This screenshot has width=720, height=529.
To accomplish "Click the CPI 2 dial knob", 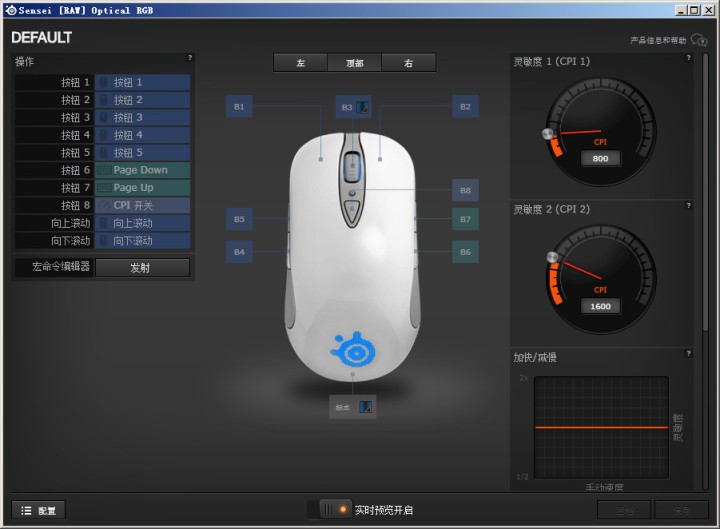I will [x=552, y=257].
